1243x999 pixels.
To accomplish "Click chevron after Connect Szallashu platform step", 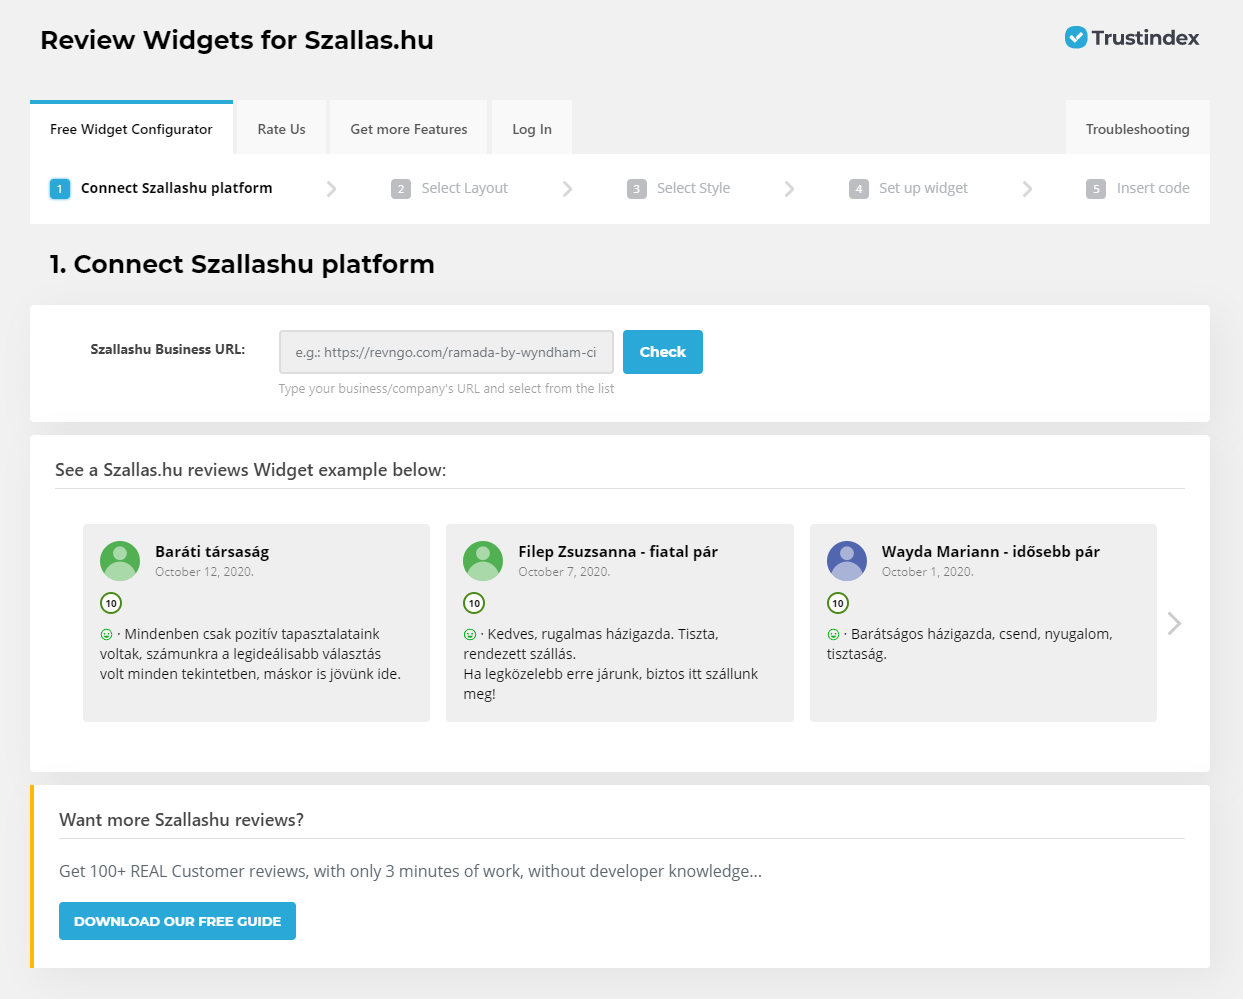I will click(332, 189).
